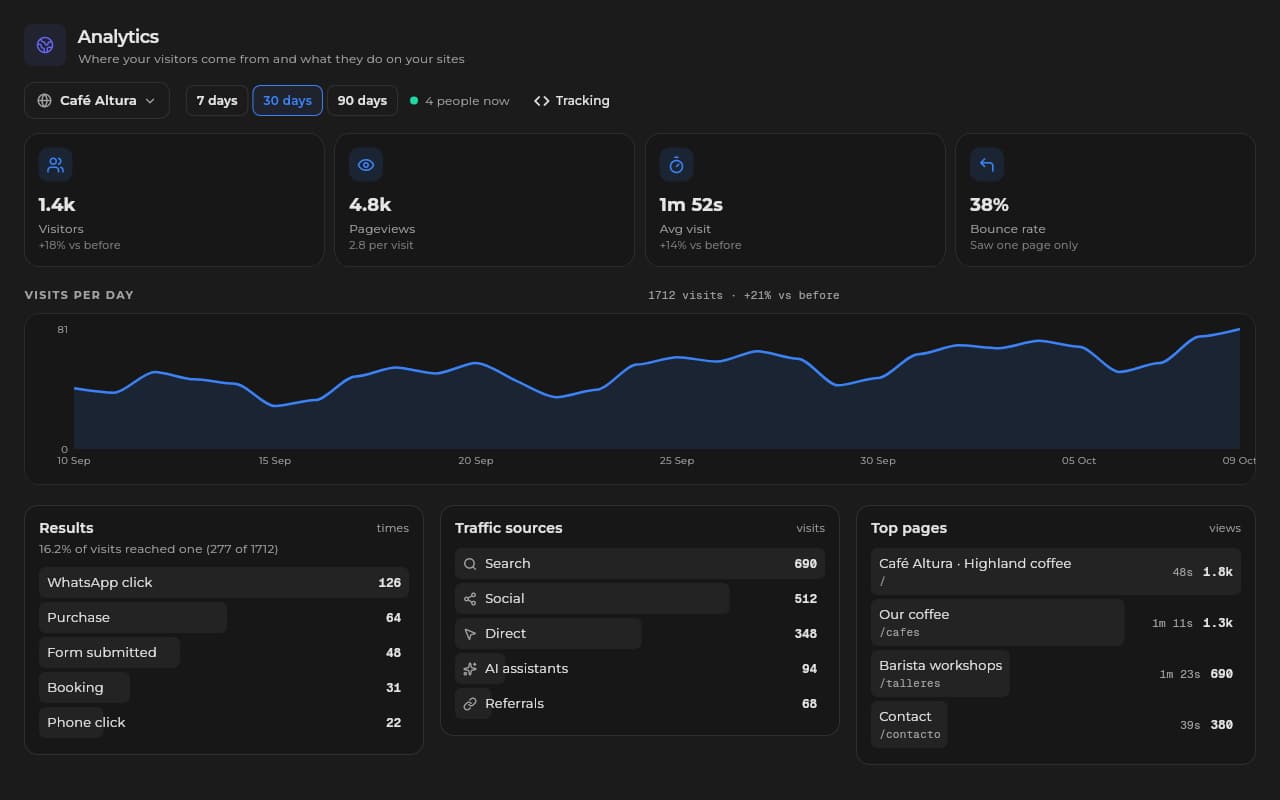Click the Pageviews eye icon

click(x=366, y=165)
